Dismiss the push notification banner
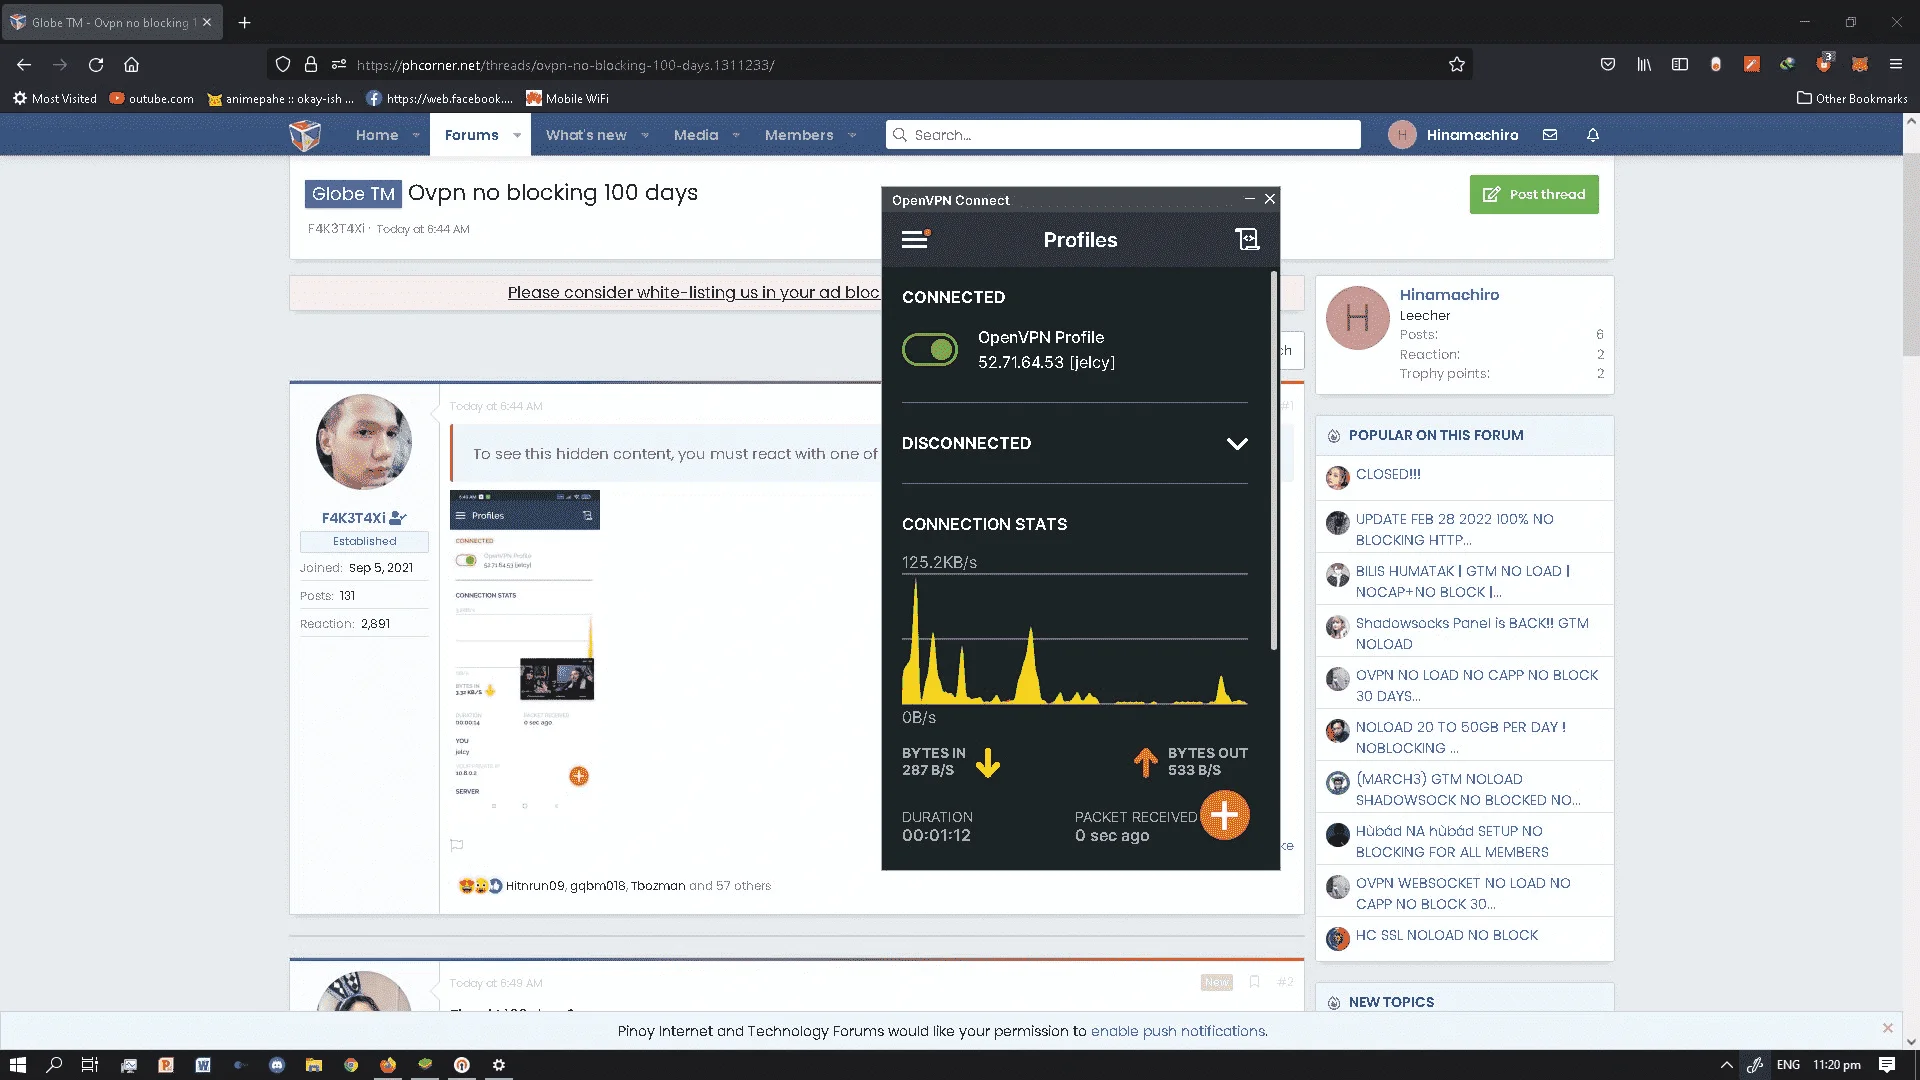 [x=1888, y=1028]
